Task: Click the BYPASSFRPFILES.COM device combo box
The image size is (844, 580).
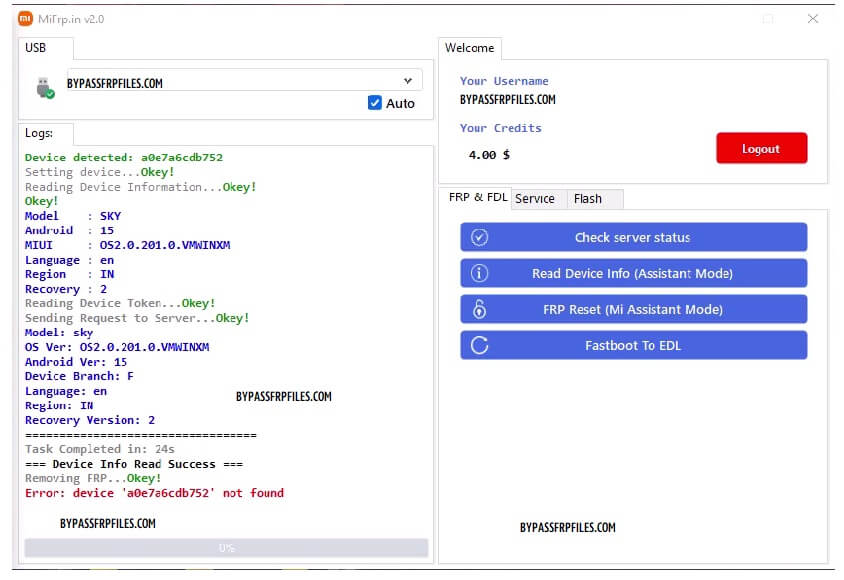Action: [244, 81]
